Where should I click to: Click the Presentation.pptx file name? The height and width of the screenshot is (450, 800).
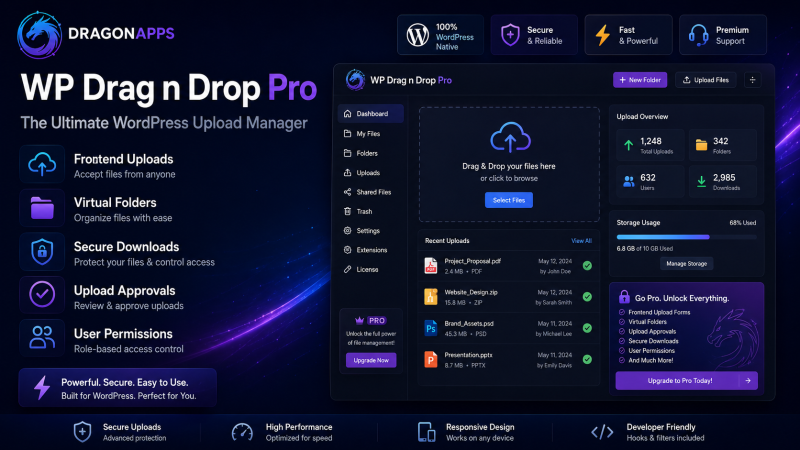tap(468, 355)
